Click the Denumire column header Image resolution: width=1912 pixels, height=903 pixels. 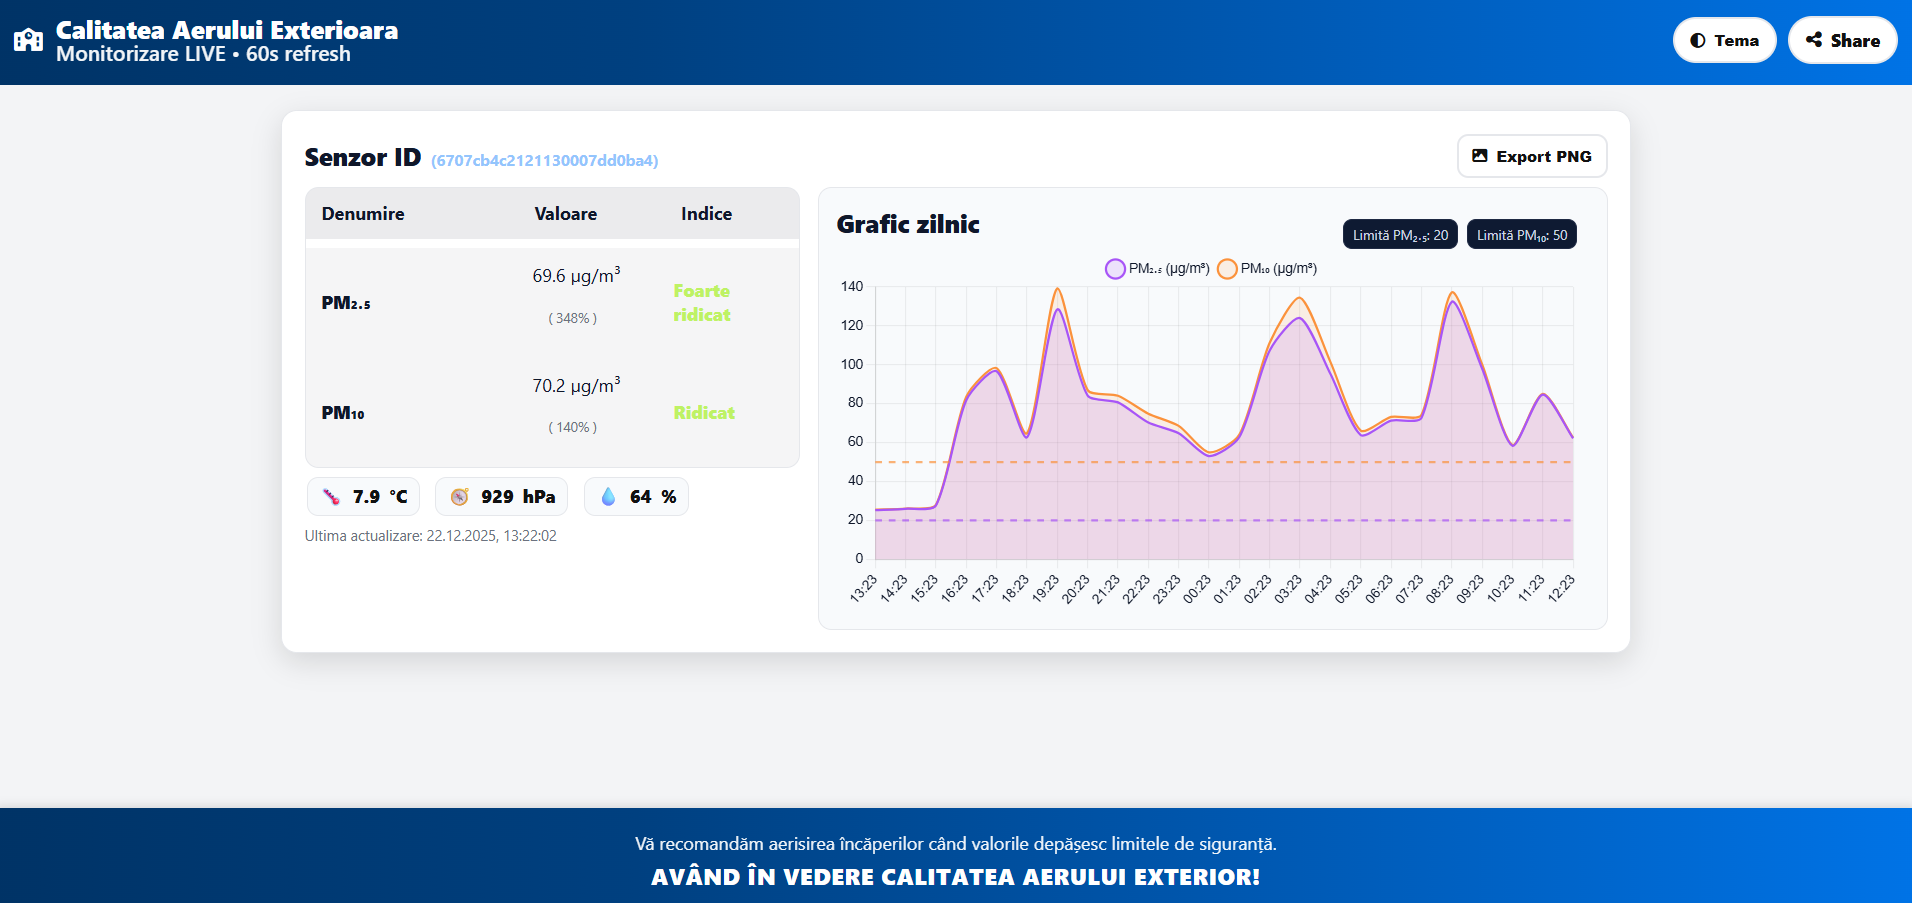(x=363, y=214)
